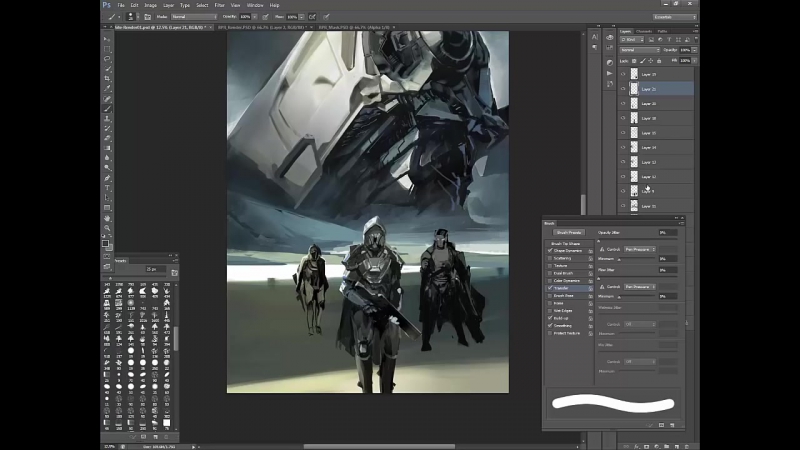This screenshot has width=800, height=450.
Task: Open the Flow dropdown arrow in options bar
Action: point(302,17)
